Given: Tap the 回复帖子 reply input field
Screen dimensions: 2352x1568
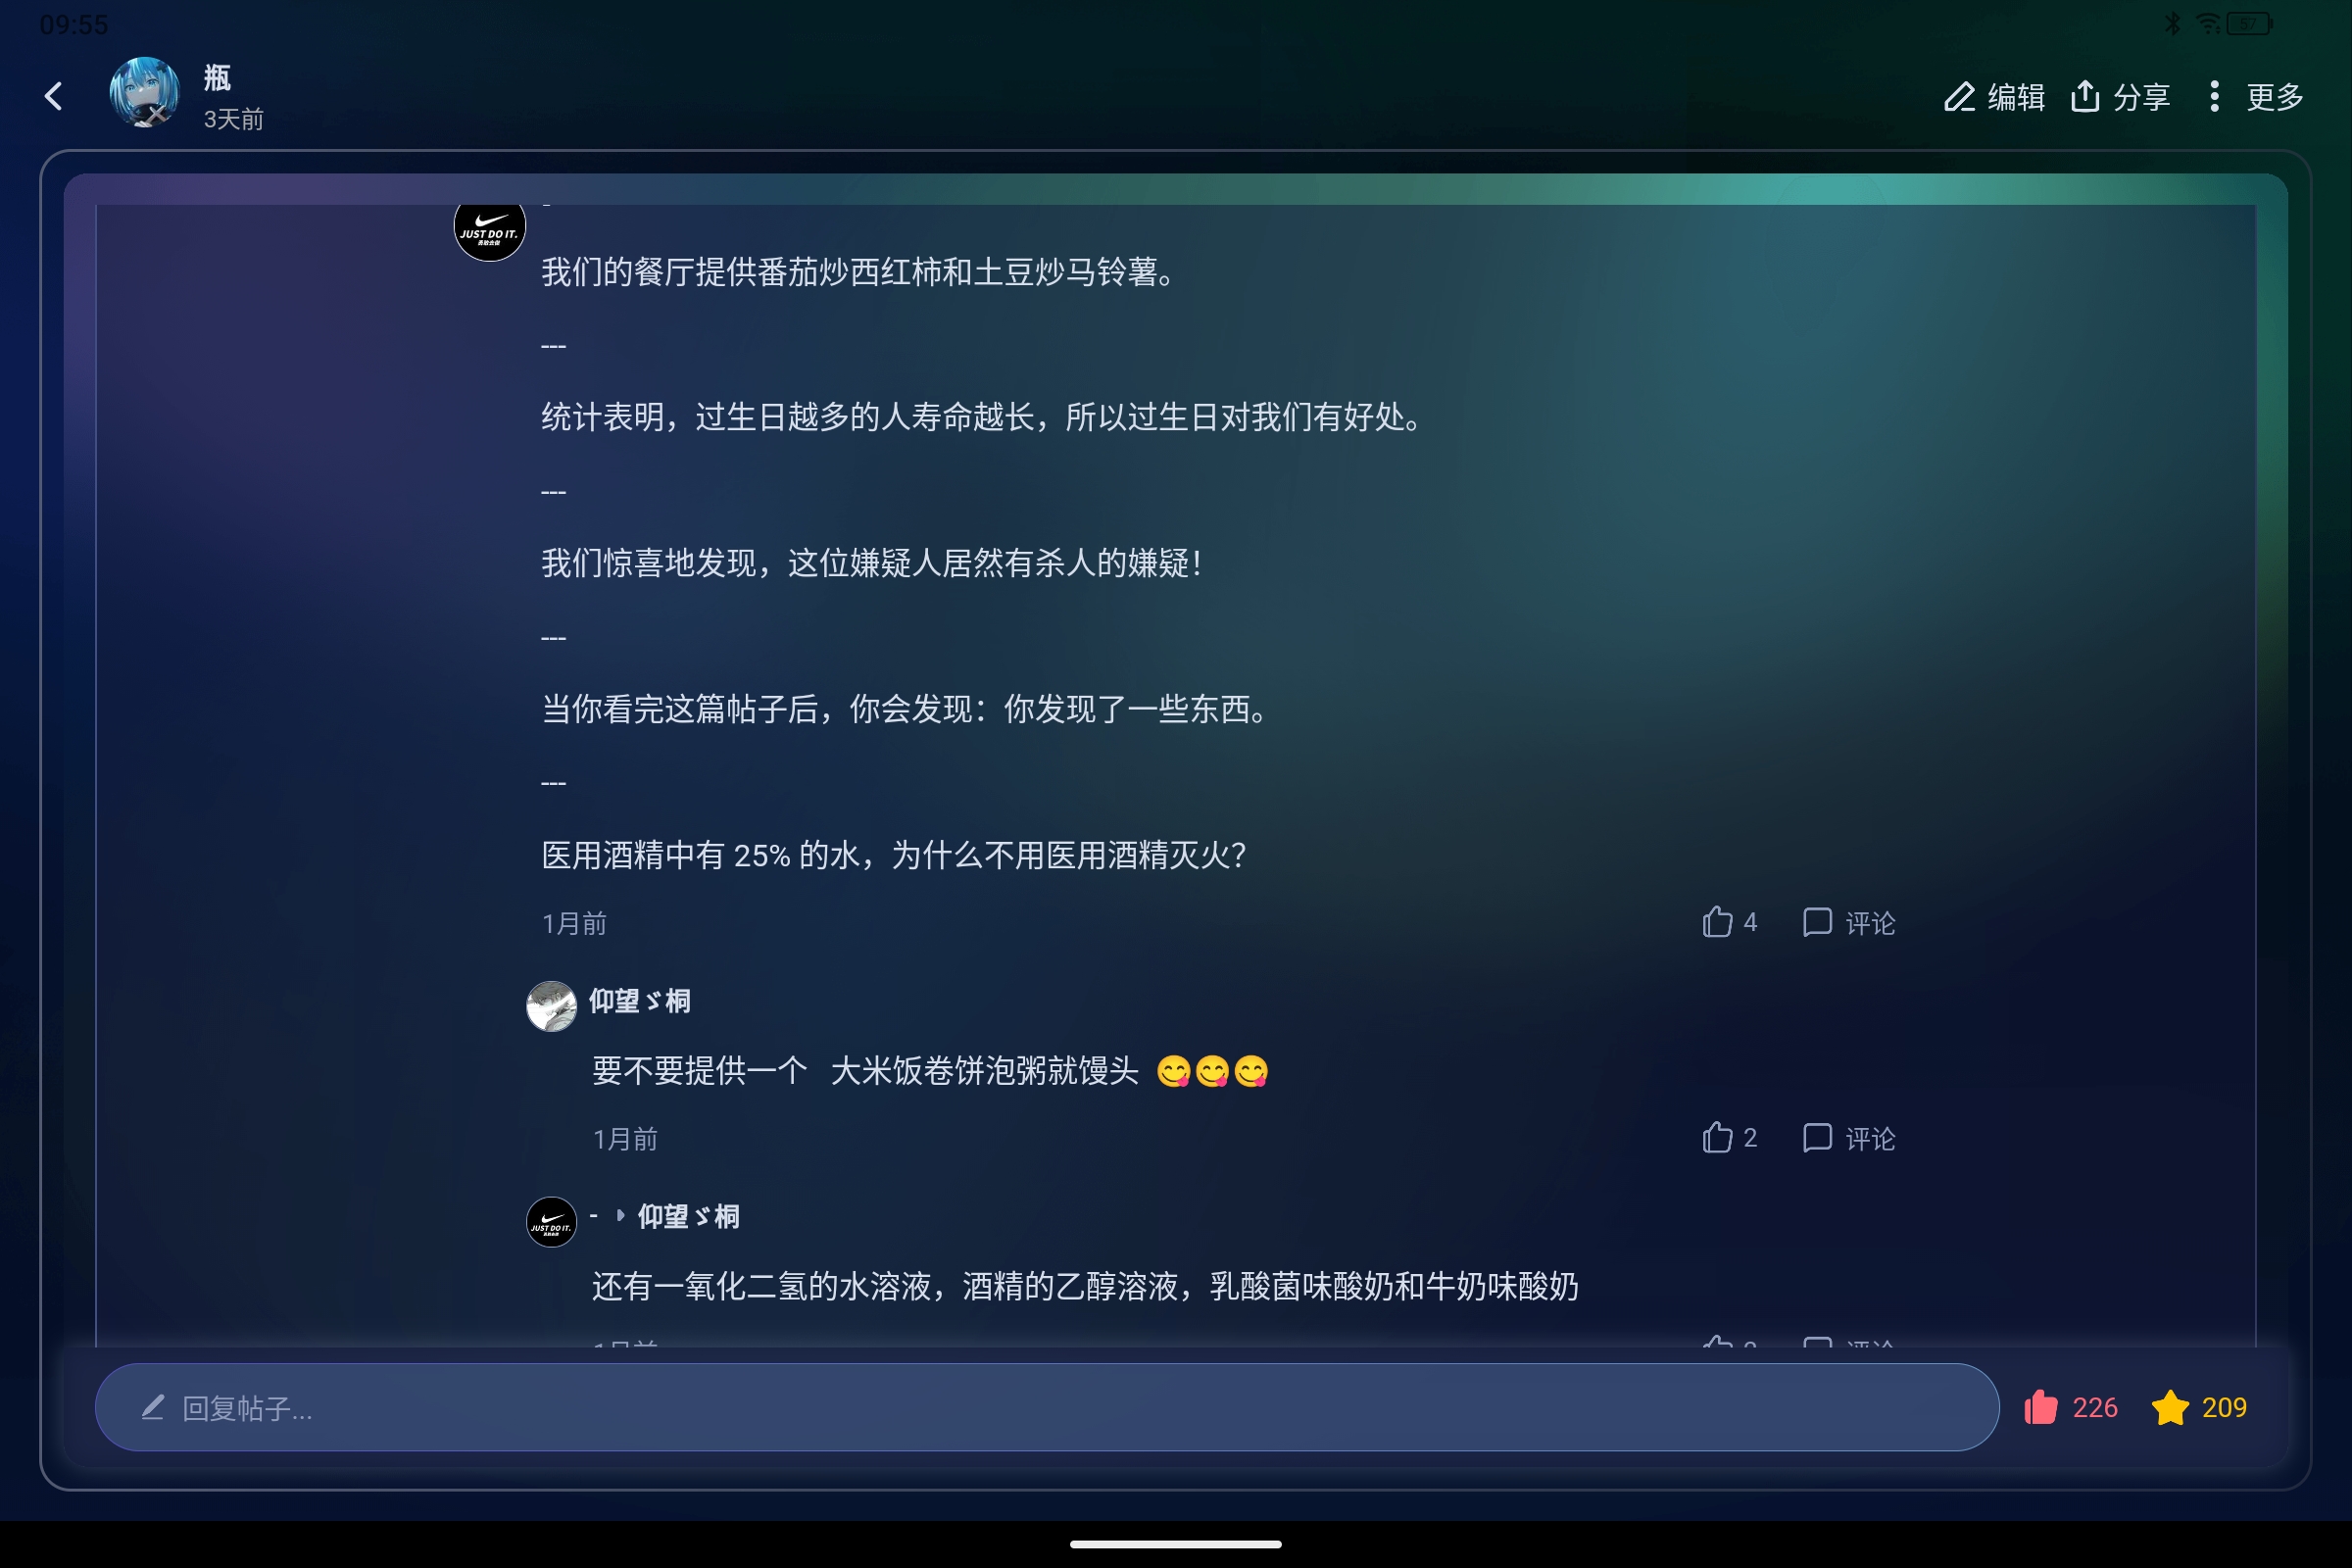Looking at the screenshot, I should click(x=1047, y=1408).
